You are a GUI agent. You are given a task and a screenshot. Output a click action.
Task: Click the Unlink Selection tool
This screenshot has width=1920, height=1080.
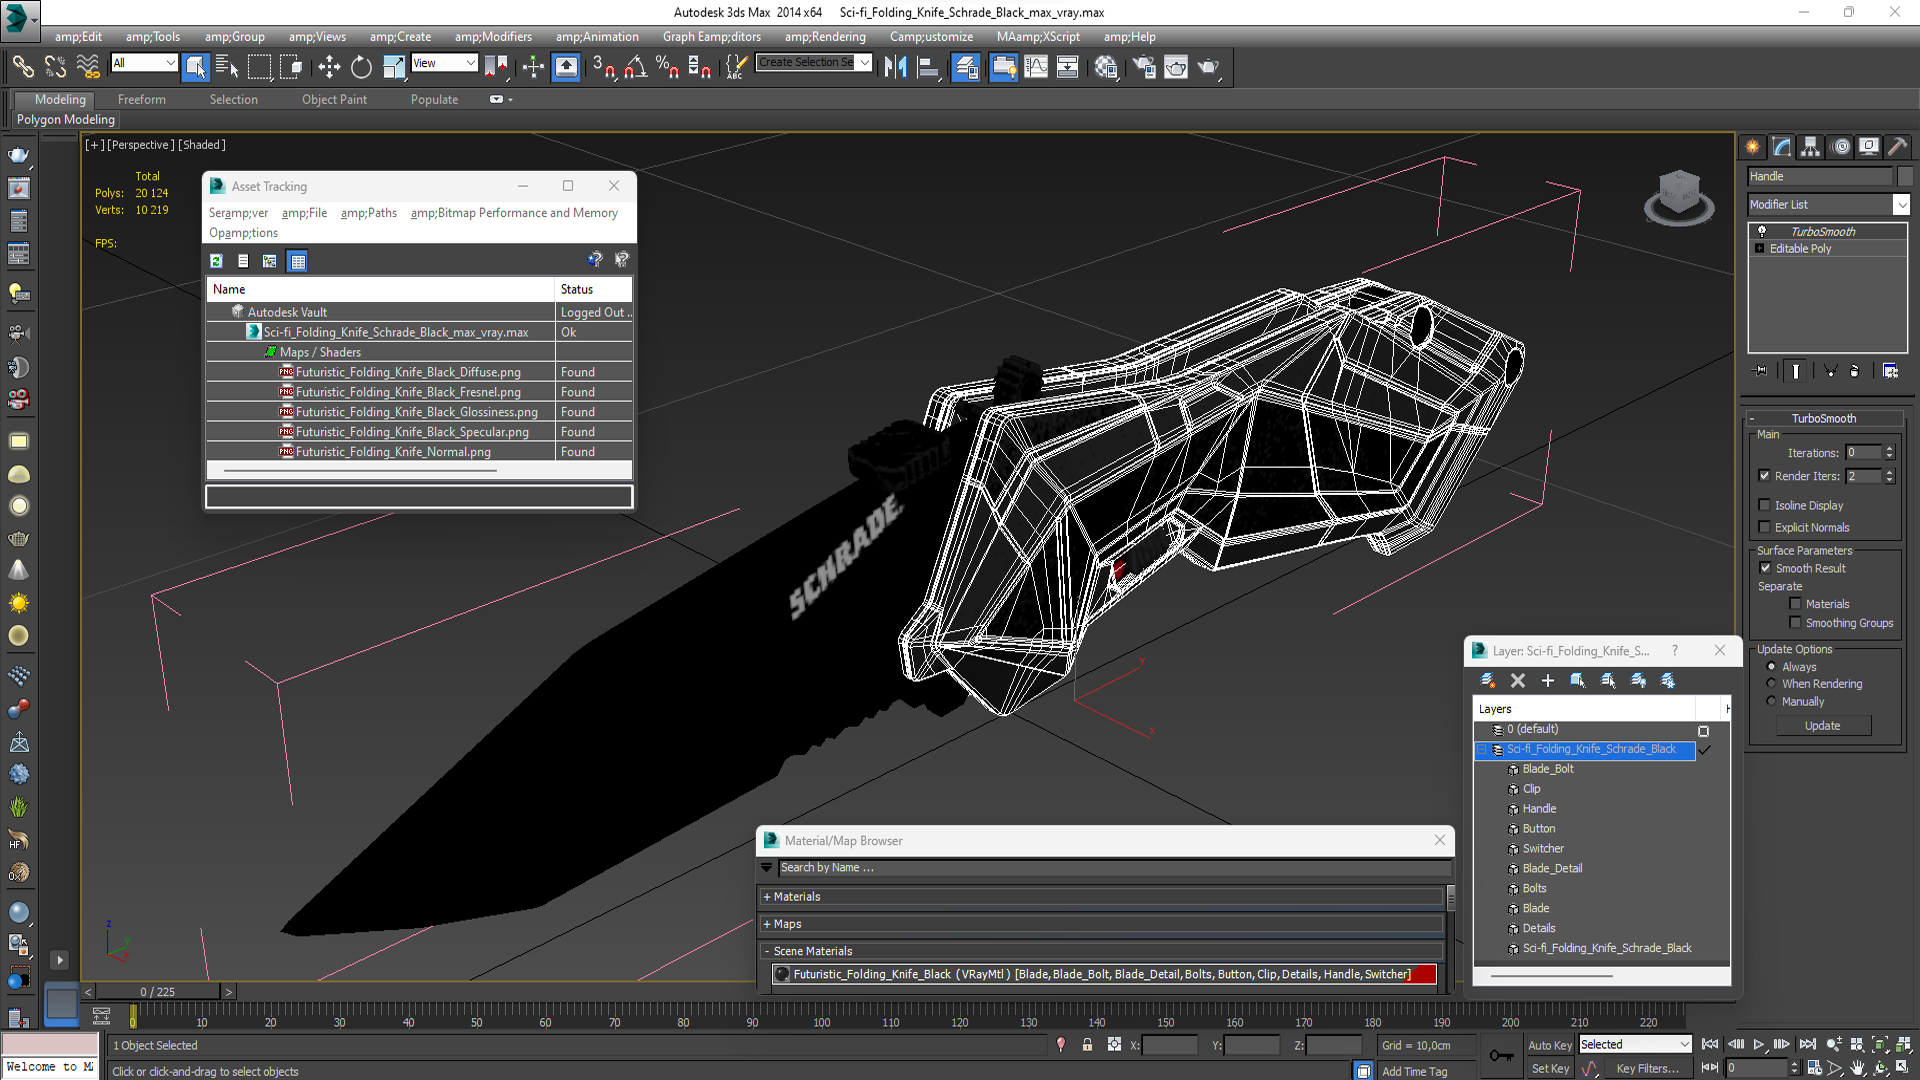(x=55, y=67)
